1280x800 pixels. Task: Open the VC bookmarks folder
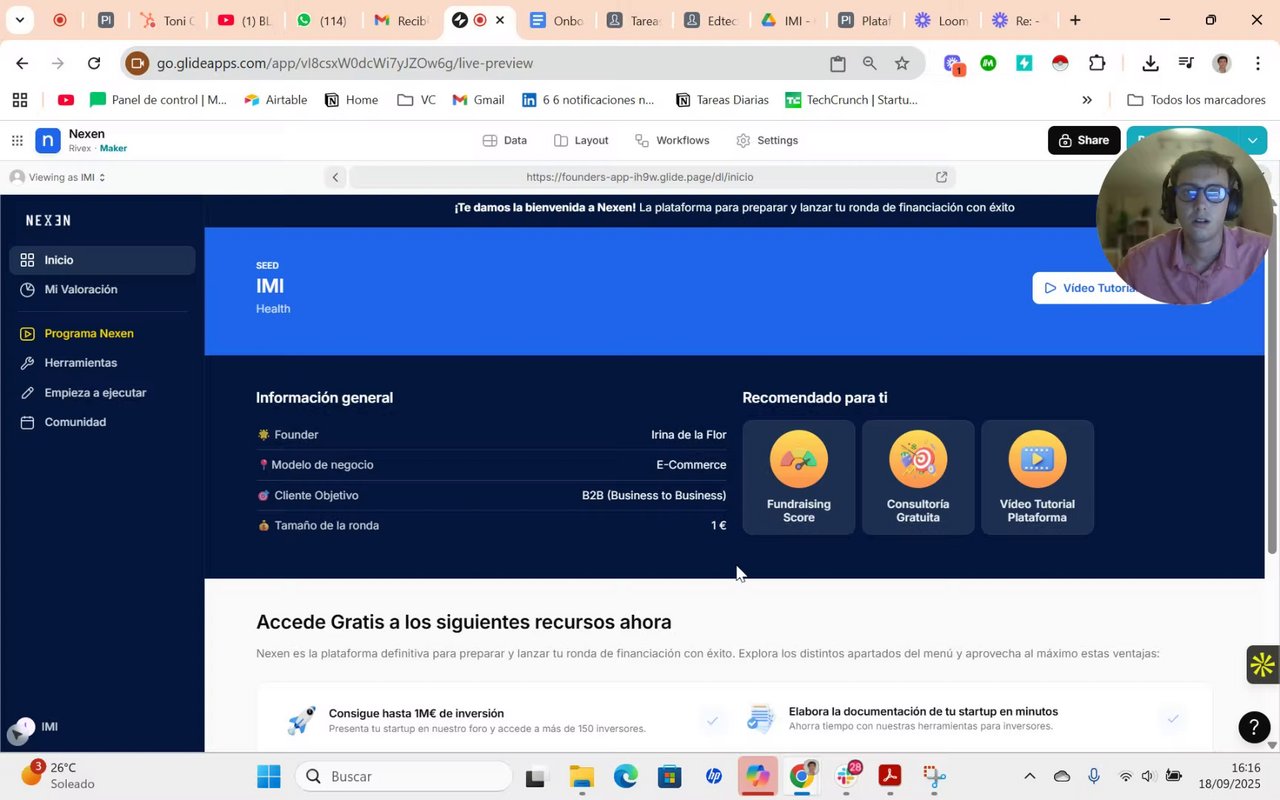(x=416, y=100)
